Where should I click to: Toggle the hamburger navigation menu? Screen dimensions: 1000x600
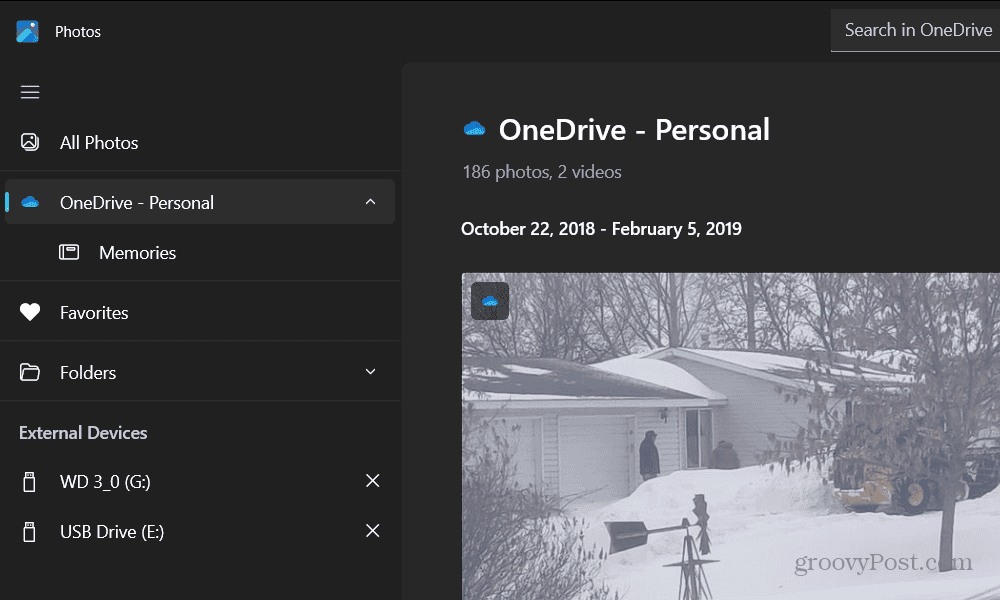tap(30, 92)
